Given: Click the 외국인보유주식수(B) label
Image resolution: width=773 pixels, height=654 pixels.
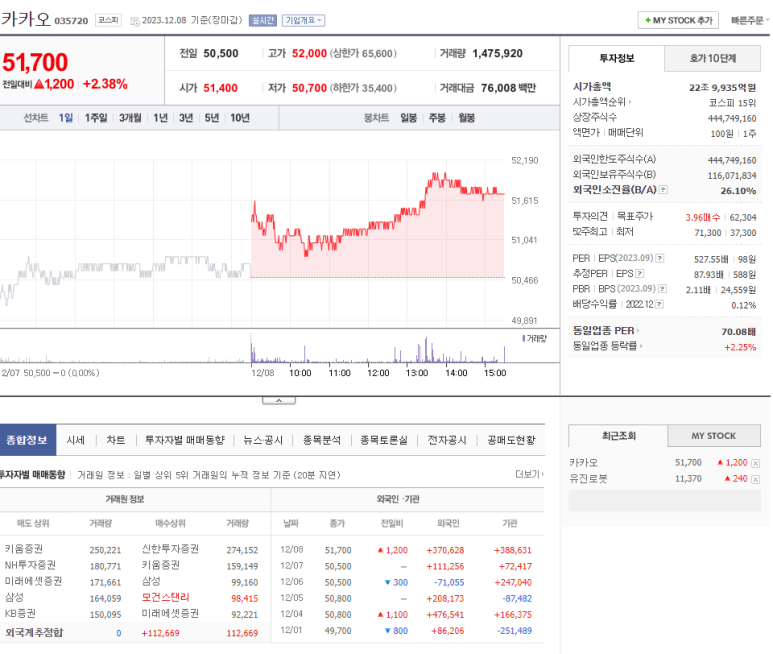Looking at the screenshot, I should click(x=614, y=174).
